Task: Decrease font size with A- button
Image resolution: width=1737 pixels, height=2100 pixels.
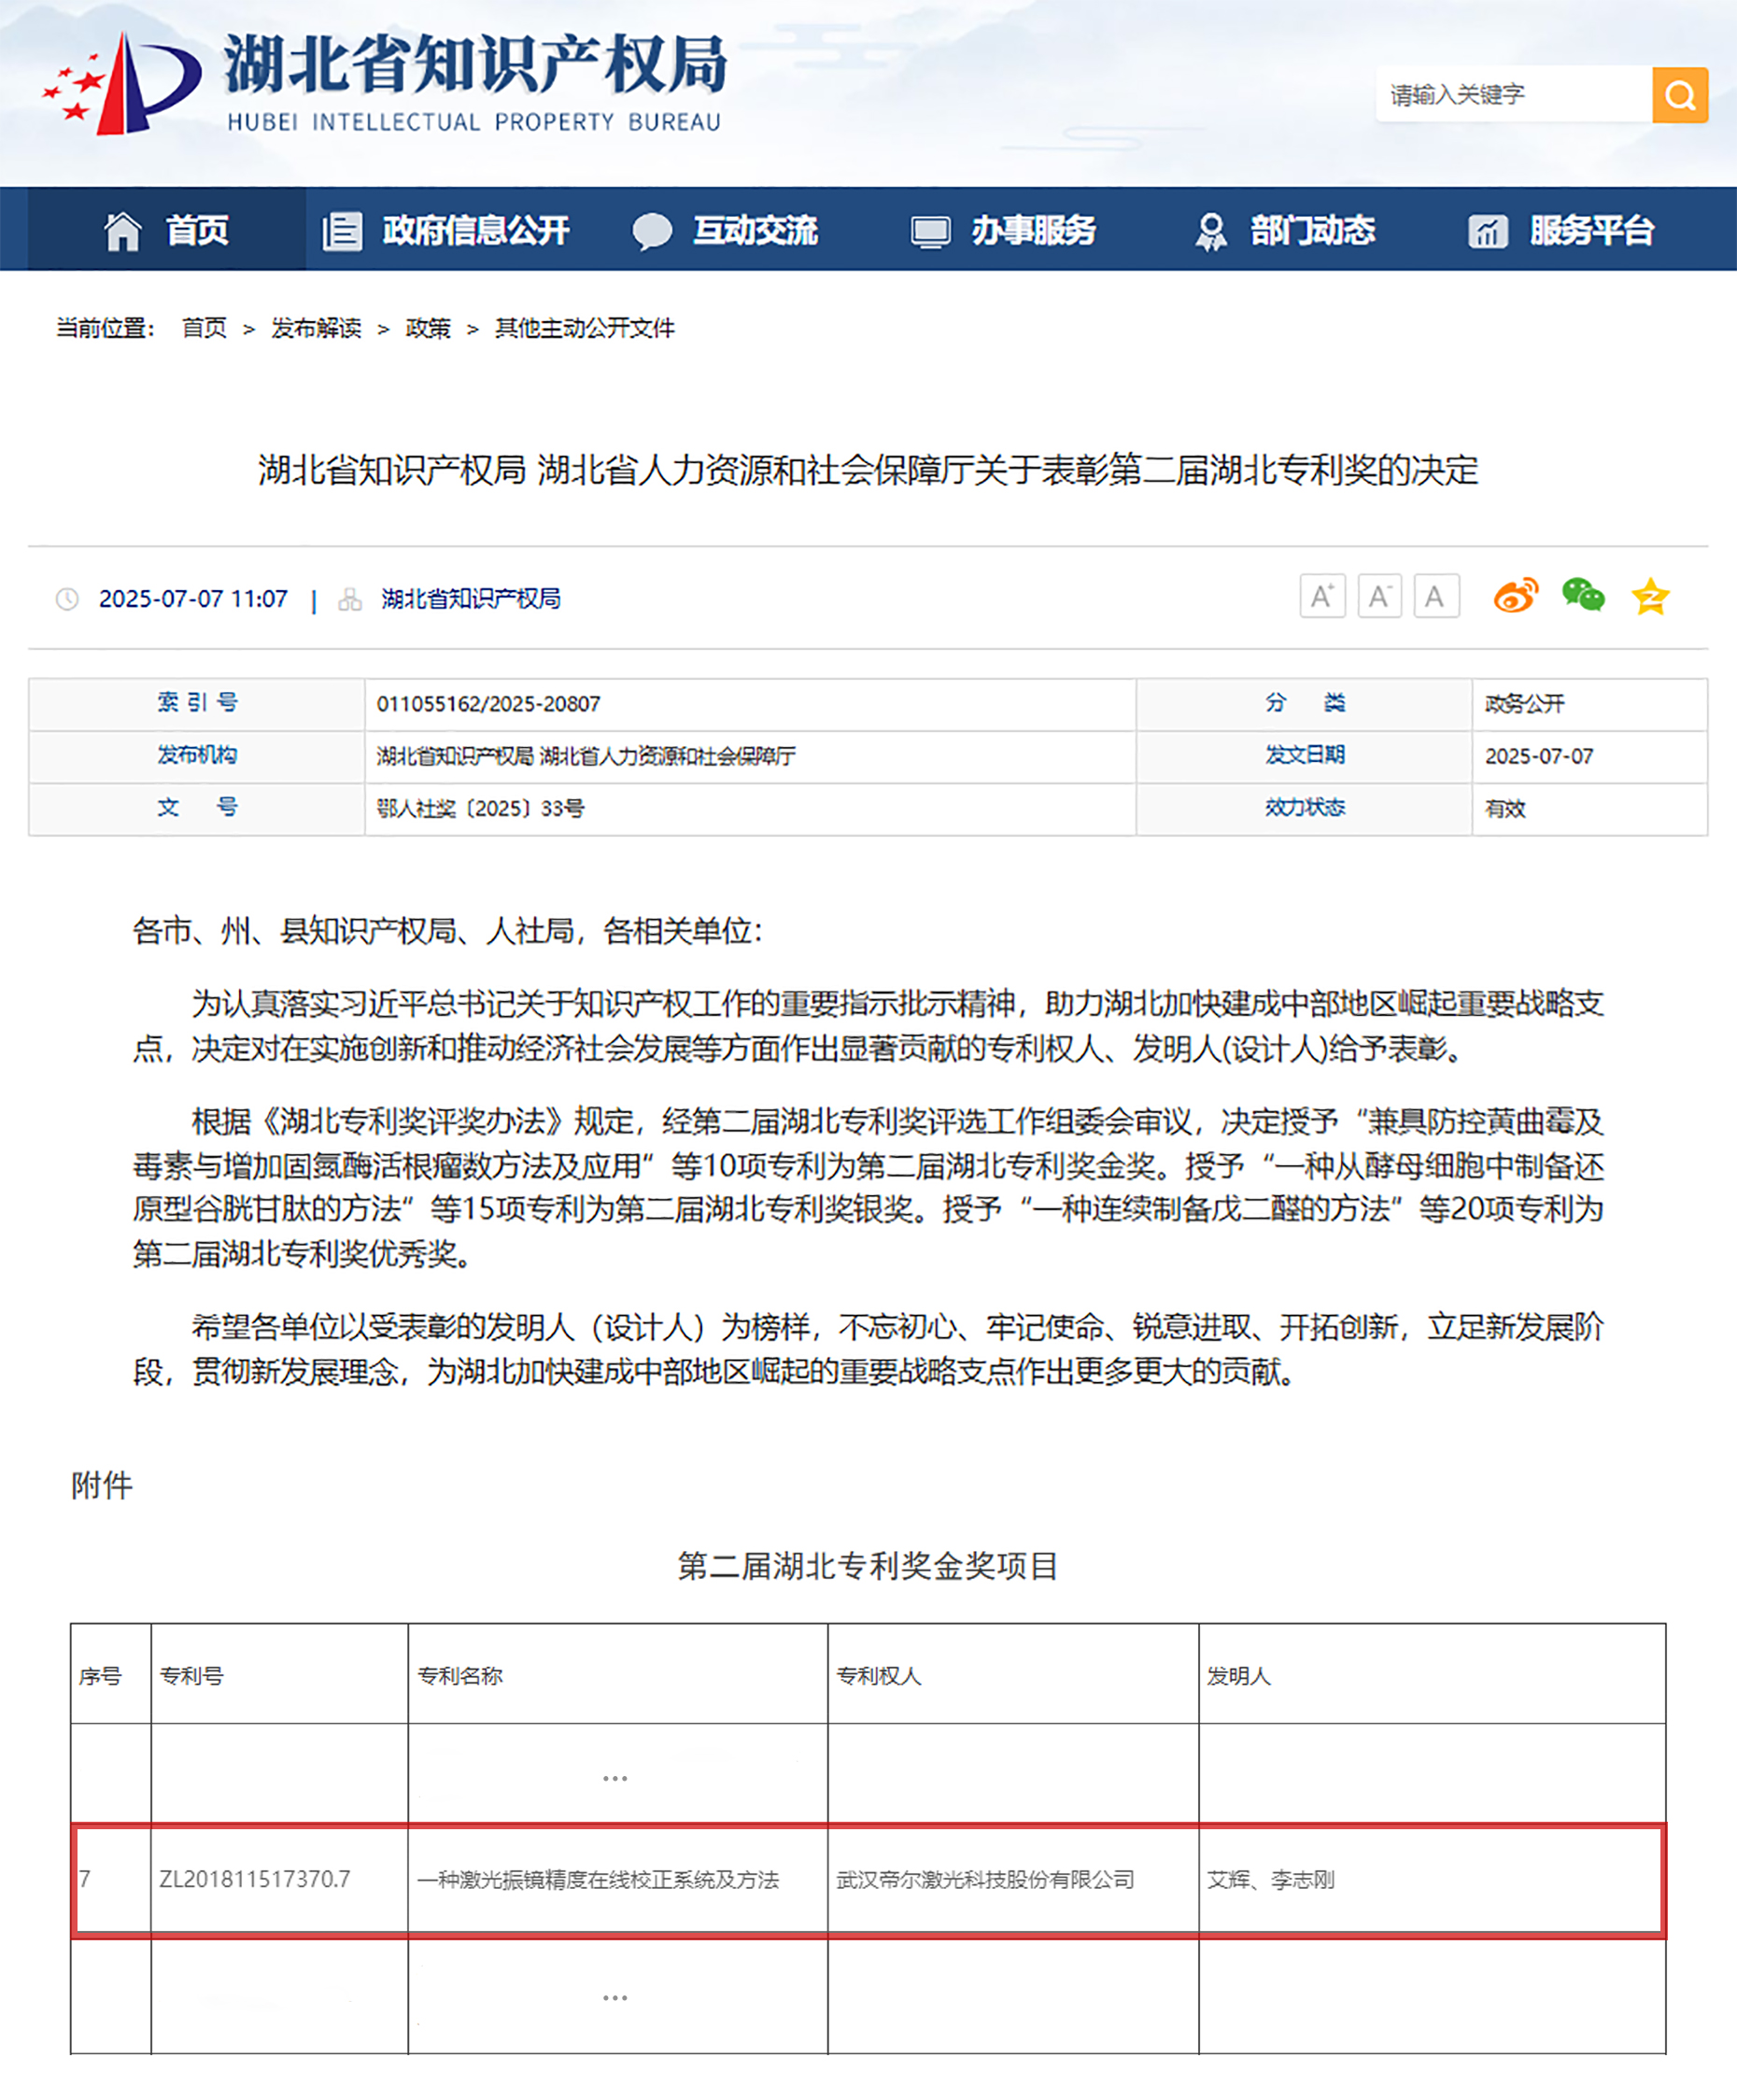Action: (1379, 597)
